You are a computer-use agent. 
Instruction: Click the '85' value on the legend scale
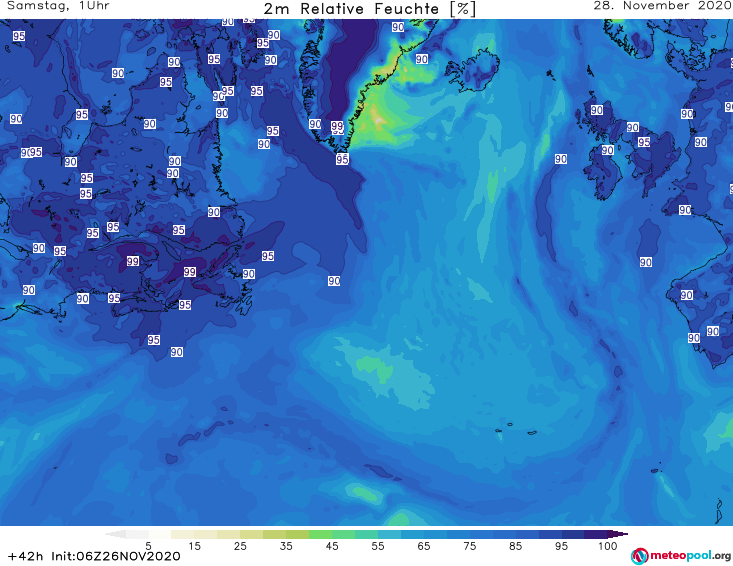tap(515, 546)
